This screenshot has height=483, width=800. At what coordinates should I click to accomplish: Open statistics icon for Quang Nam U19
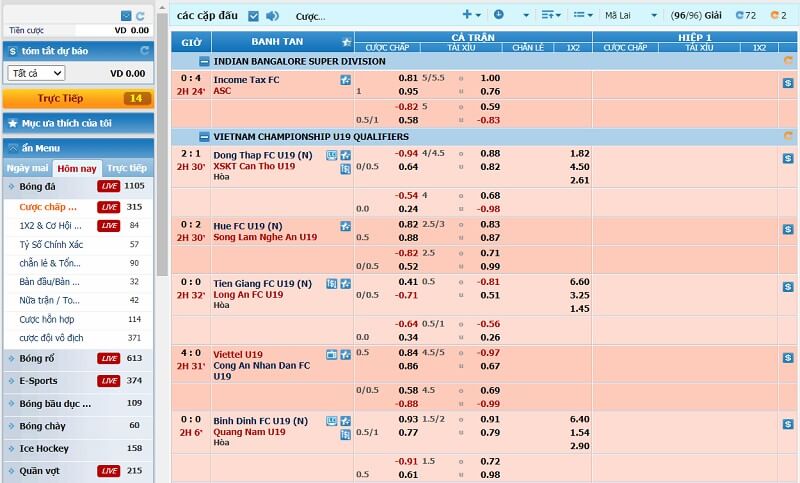[345, 435]
